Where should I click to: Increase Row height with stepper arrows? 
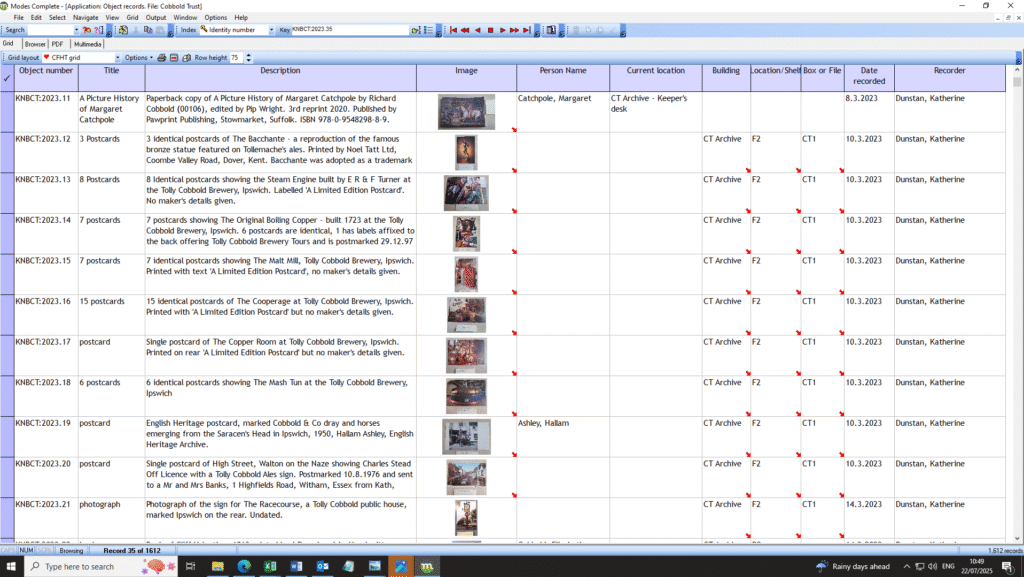[248, 55]
